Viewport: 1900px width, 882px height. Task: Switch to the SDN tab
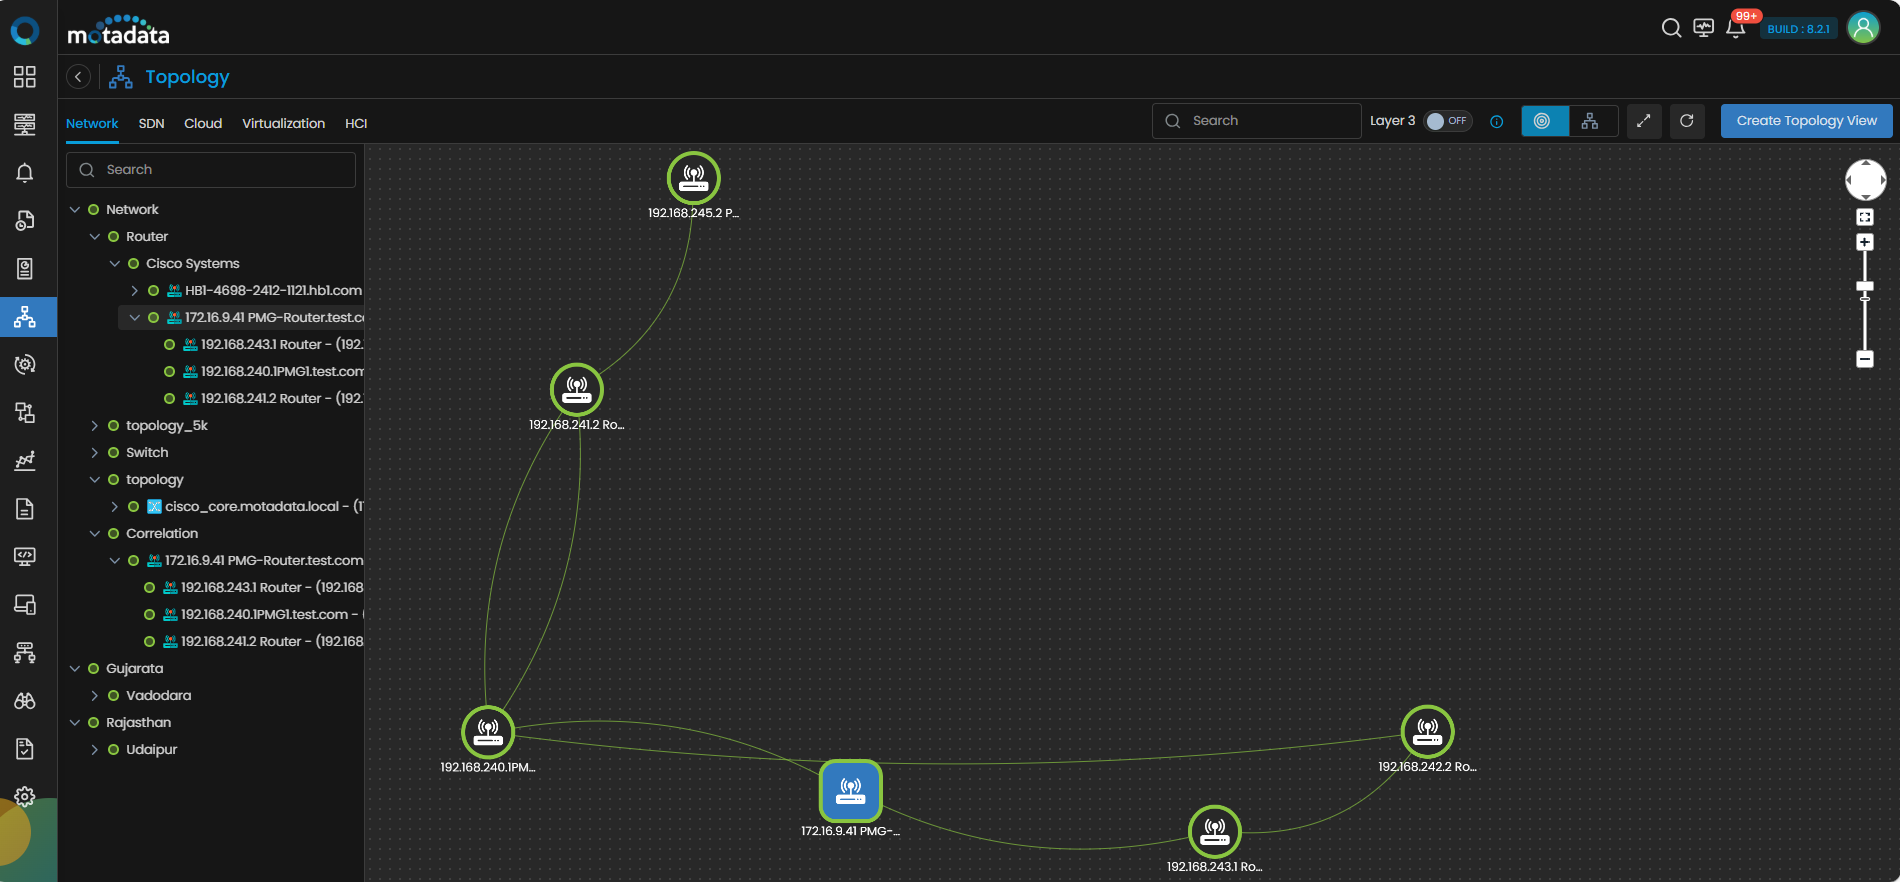pyautogui.click(x=152, y=124)
